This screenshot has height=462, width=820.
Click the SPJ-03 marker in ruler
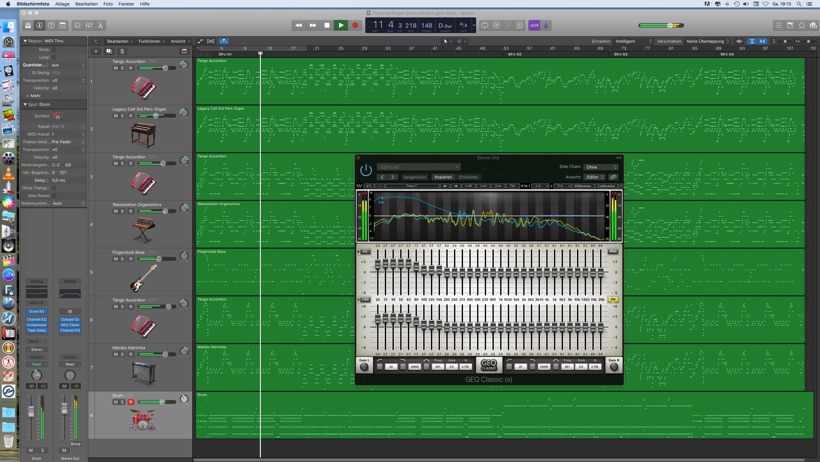tap(620, 54)
